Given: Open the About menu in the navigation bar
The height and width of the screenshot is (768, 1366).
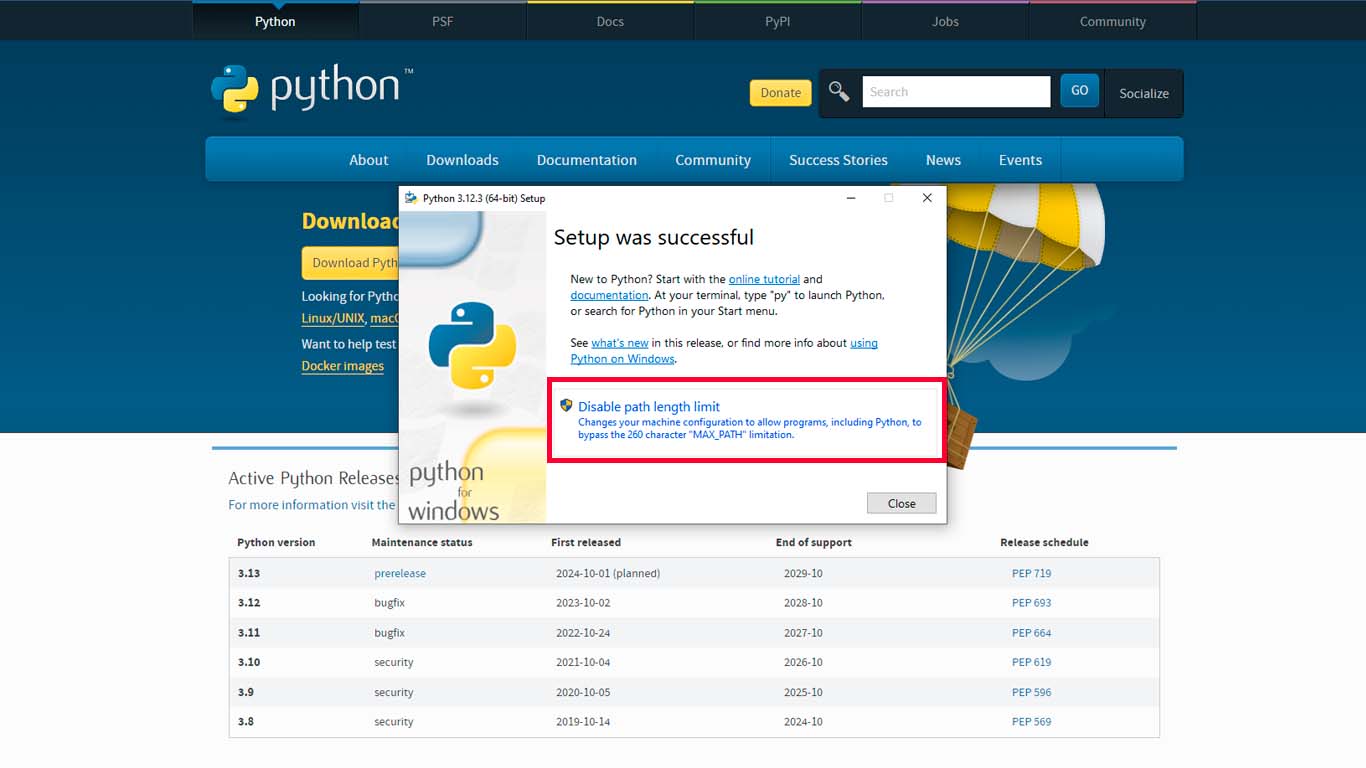Looking at the screenshot, I should [x=368, y=160].
